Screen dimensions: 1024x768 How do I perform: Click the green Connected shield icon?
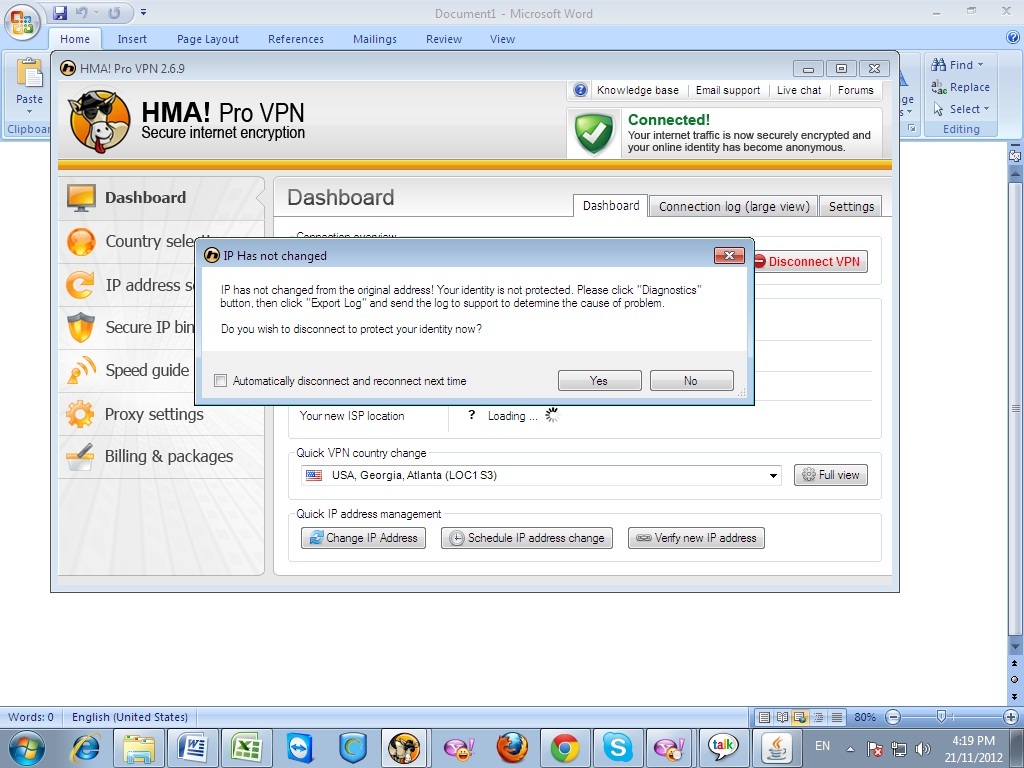594,133
